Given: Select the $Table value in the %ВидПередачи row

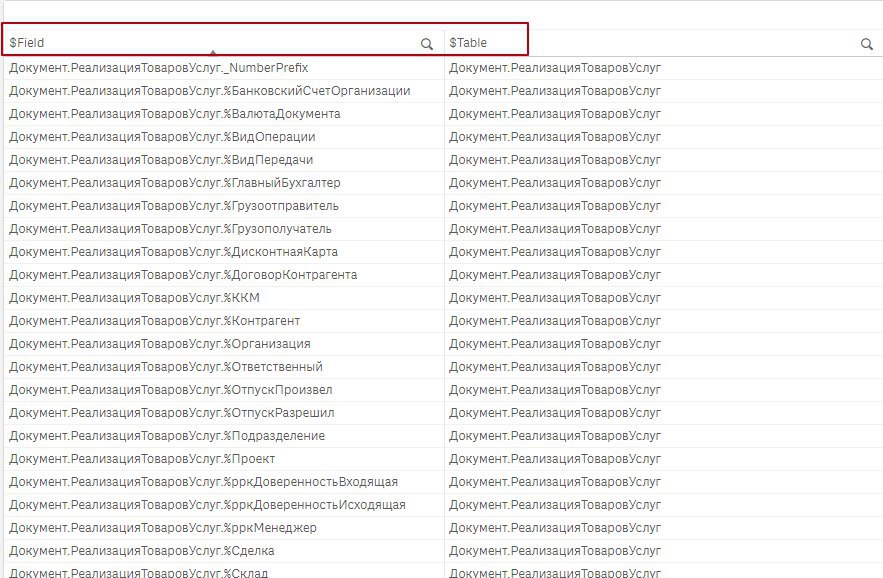Looking at the screenshot, I should click(x=555, y=160).
